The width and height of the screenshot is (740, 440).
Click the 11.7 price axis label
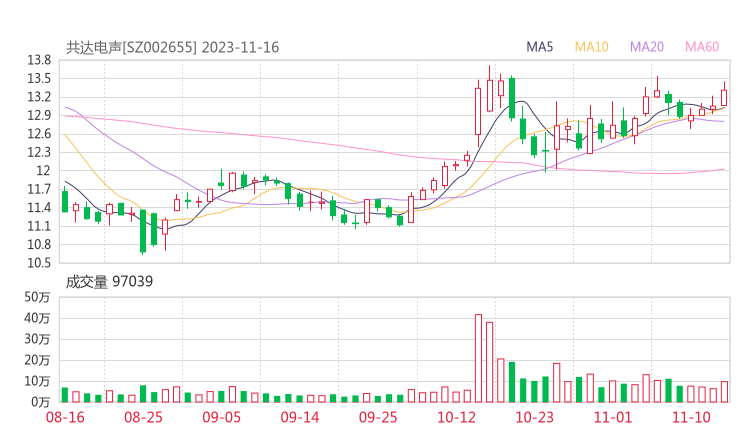(39, 189)
